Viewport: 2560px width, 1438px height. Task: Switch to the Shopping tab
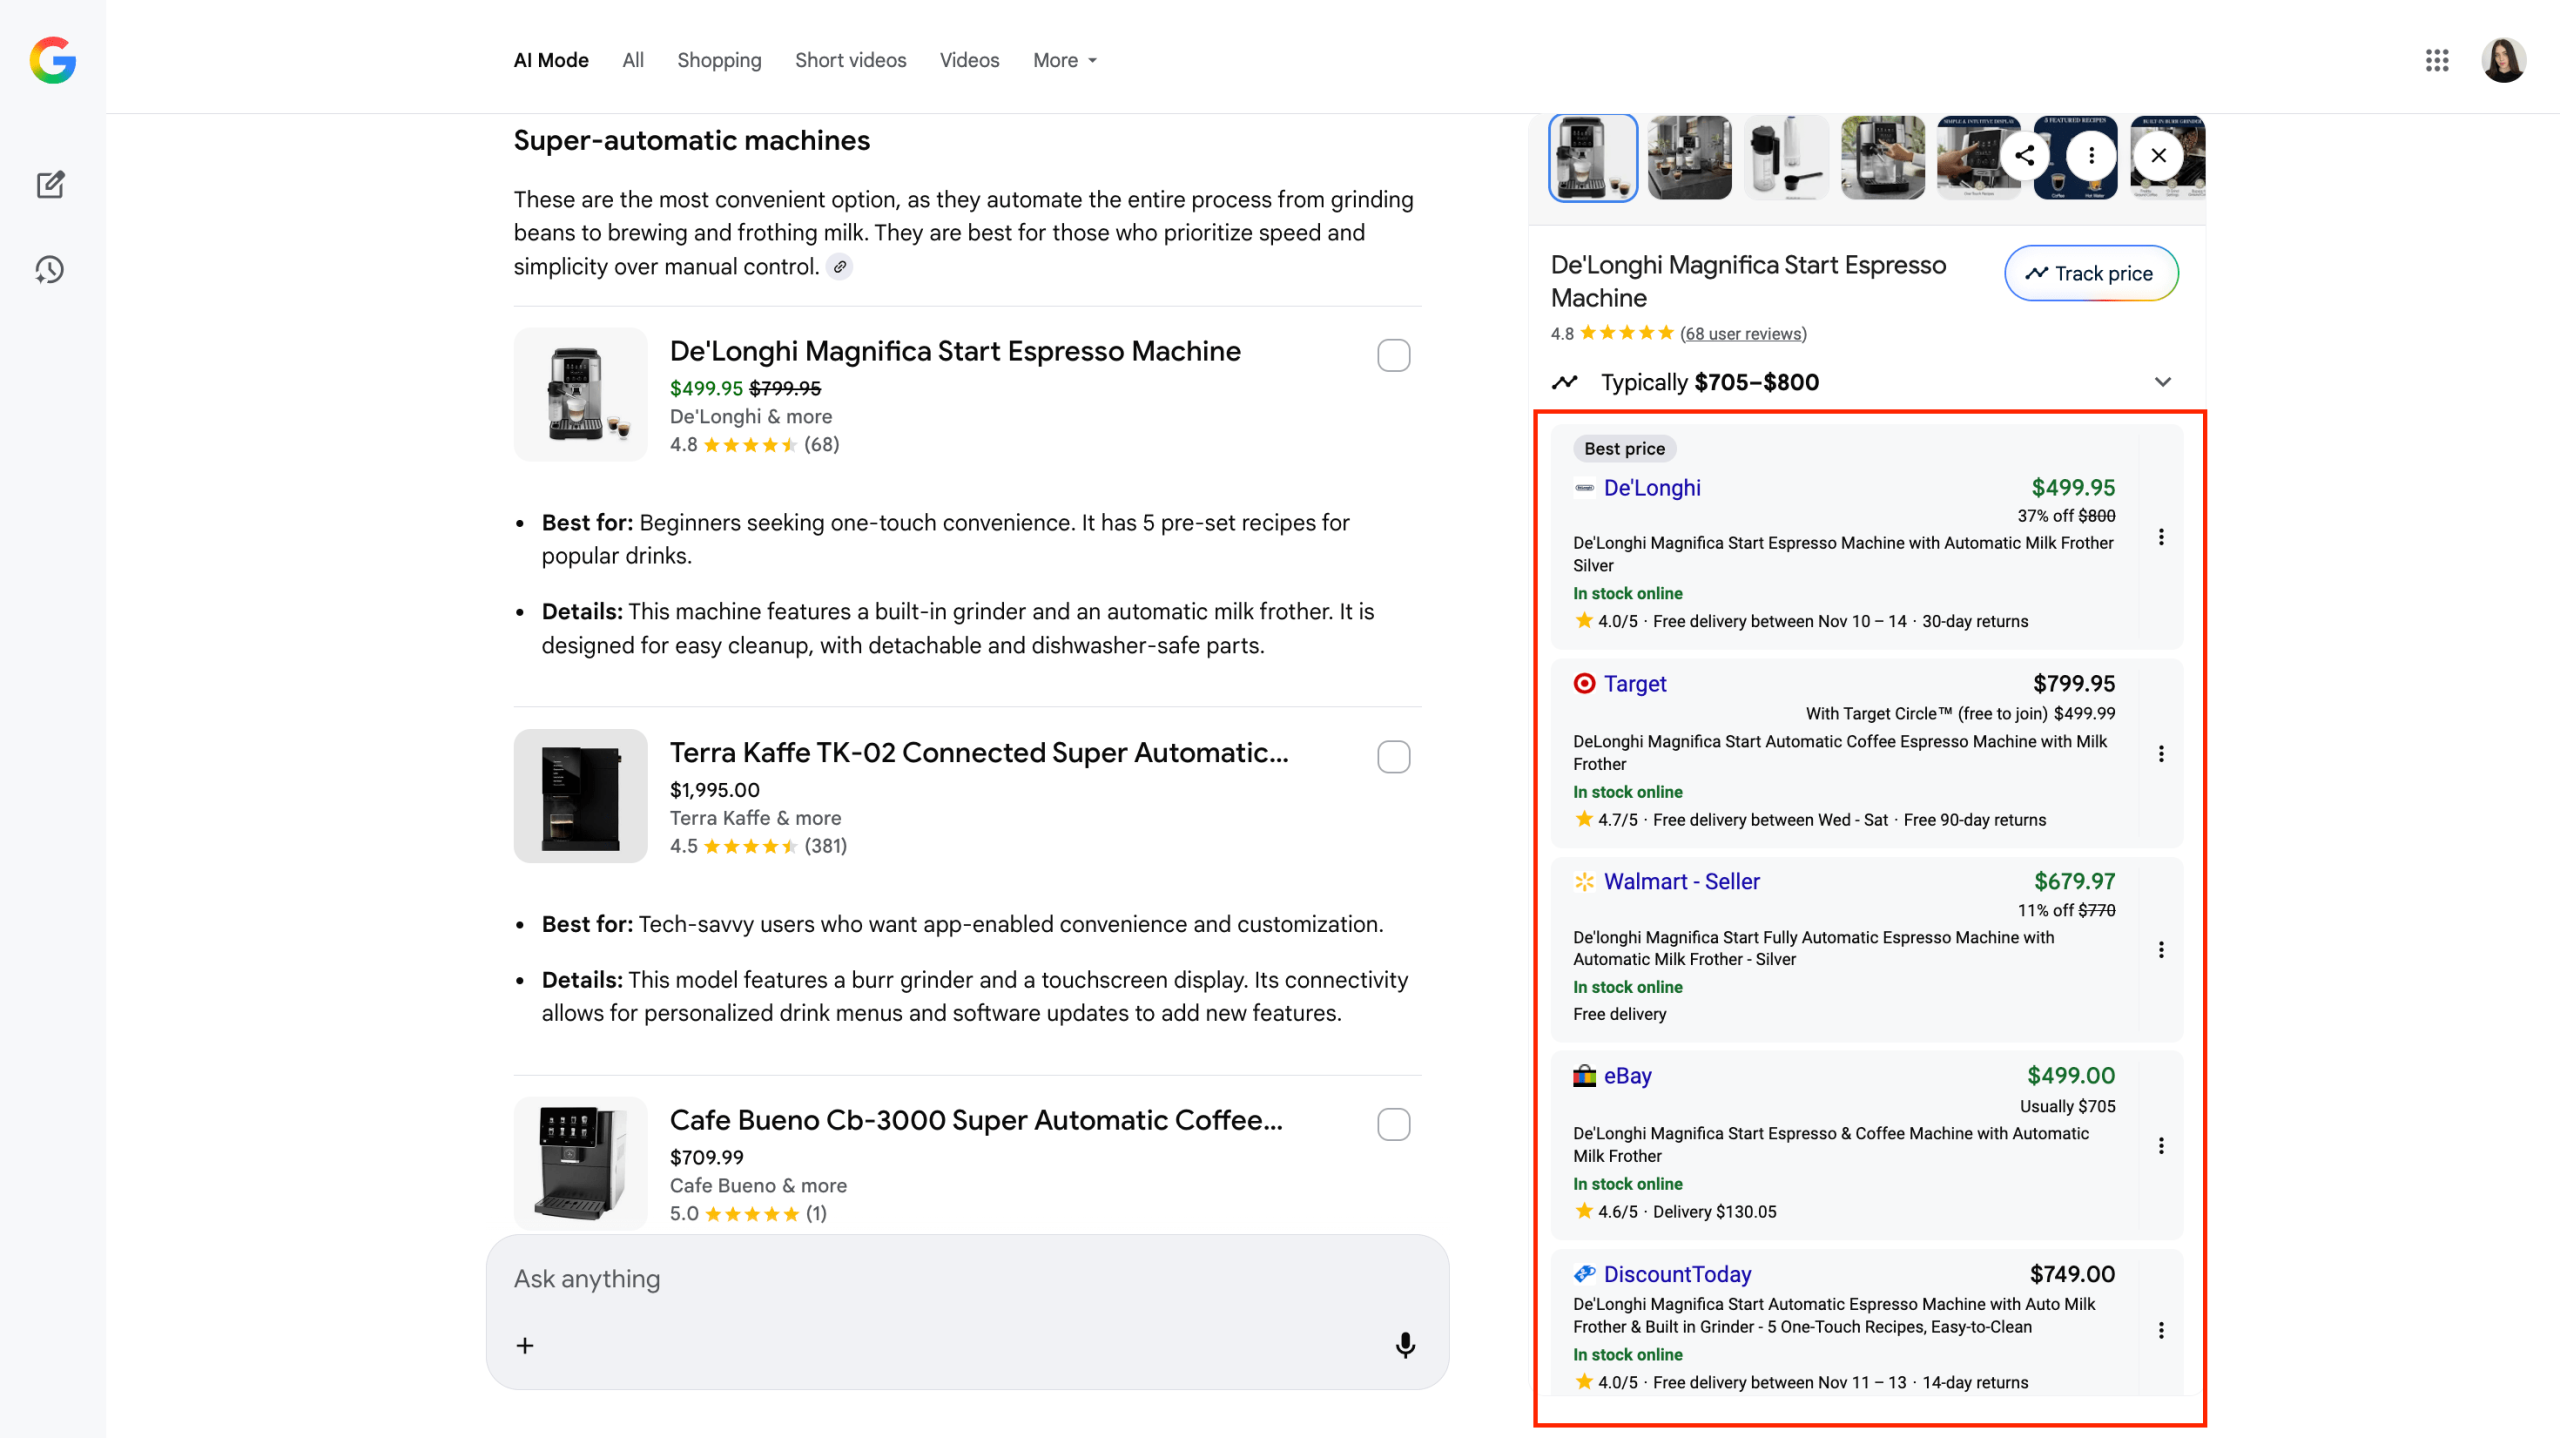click(719, 60)
